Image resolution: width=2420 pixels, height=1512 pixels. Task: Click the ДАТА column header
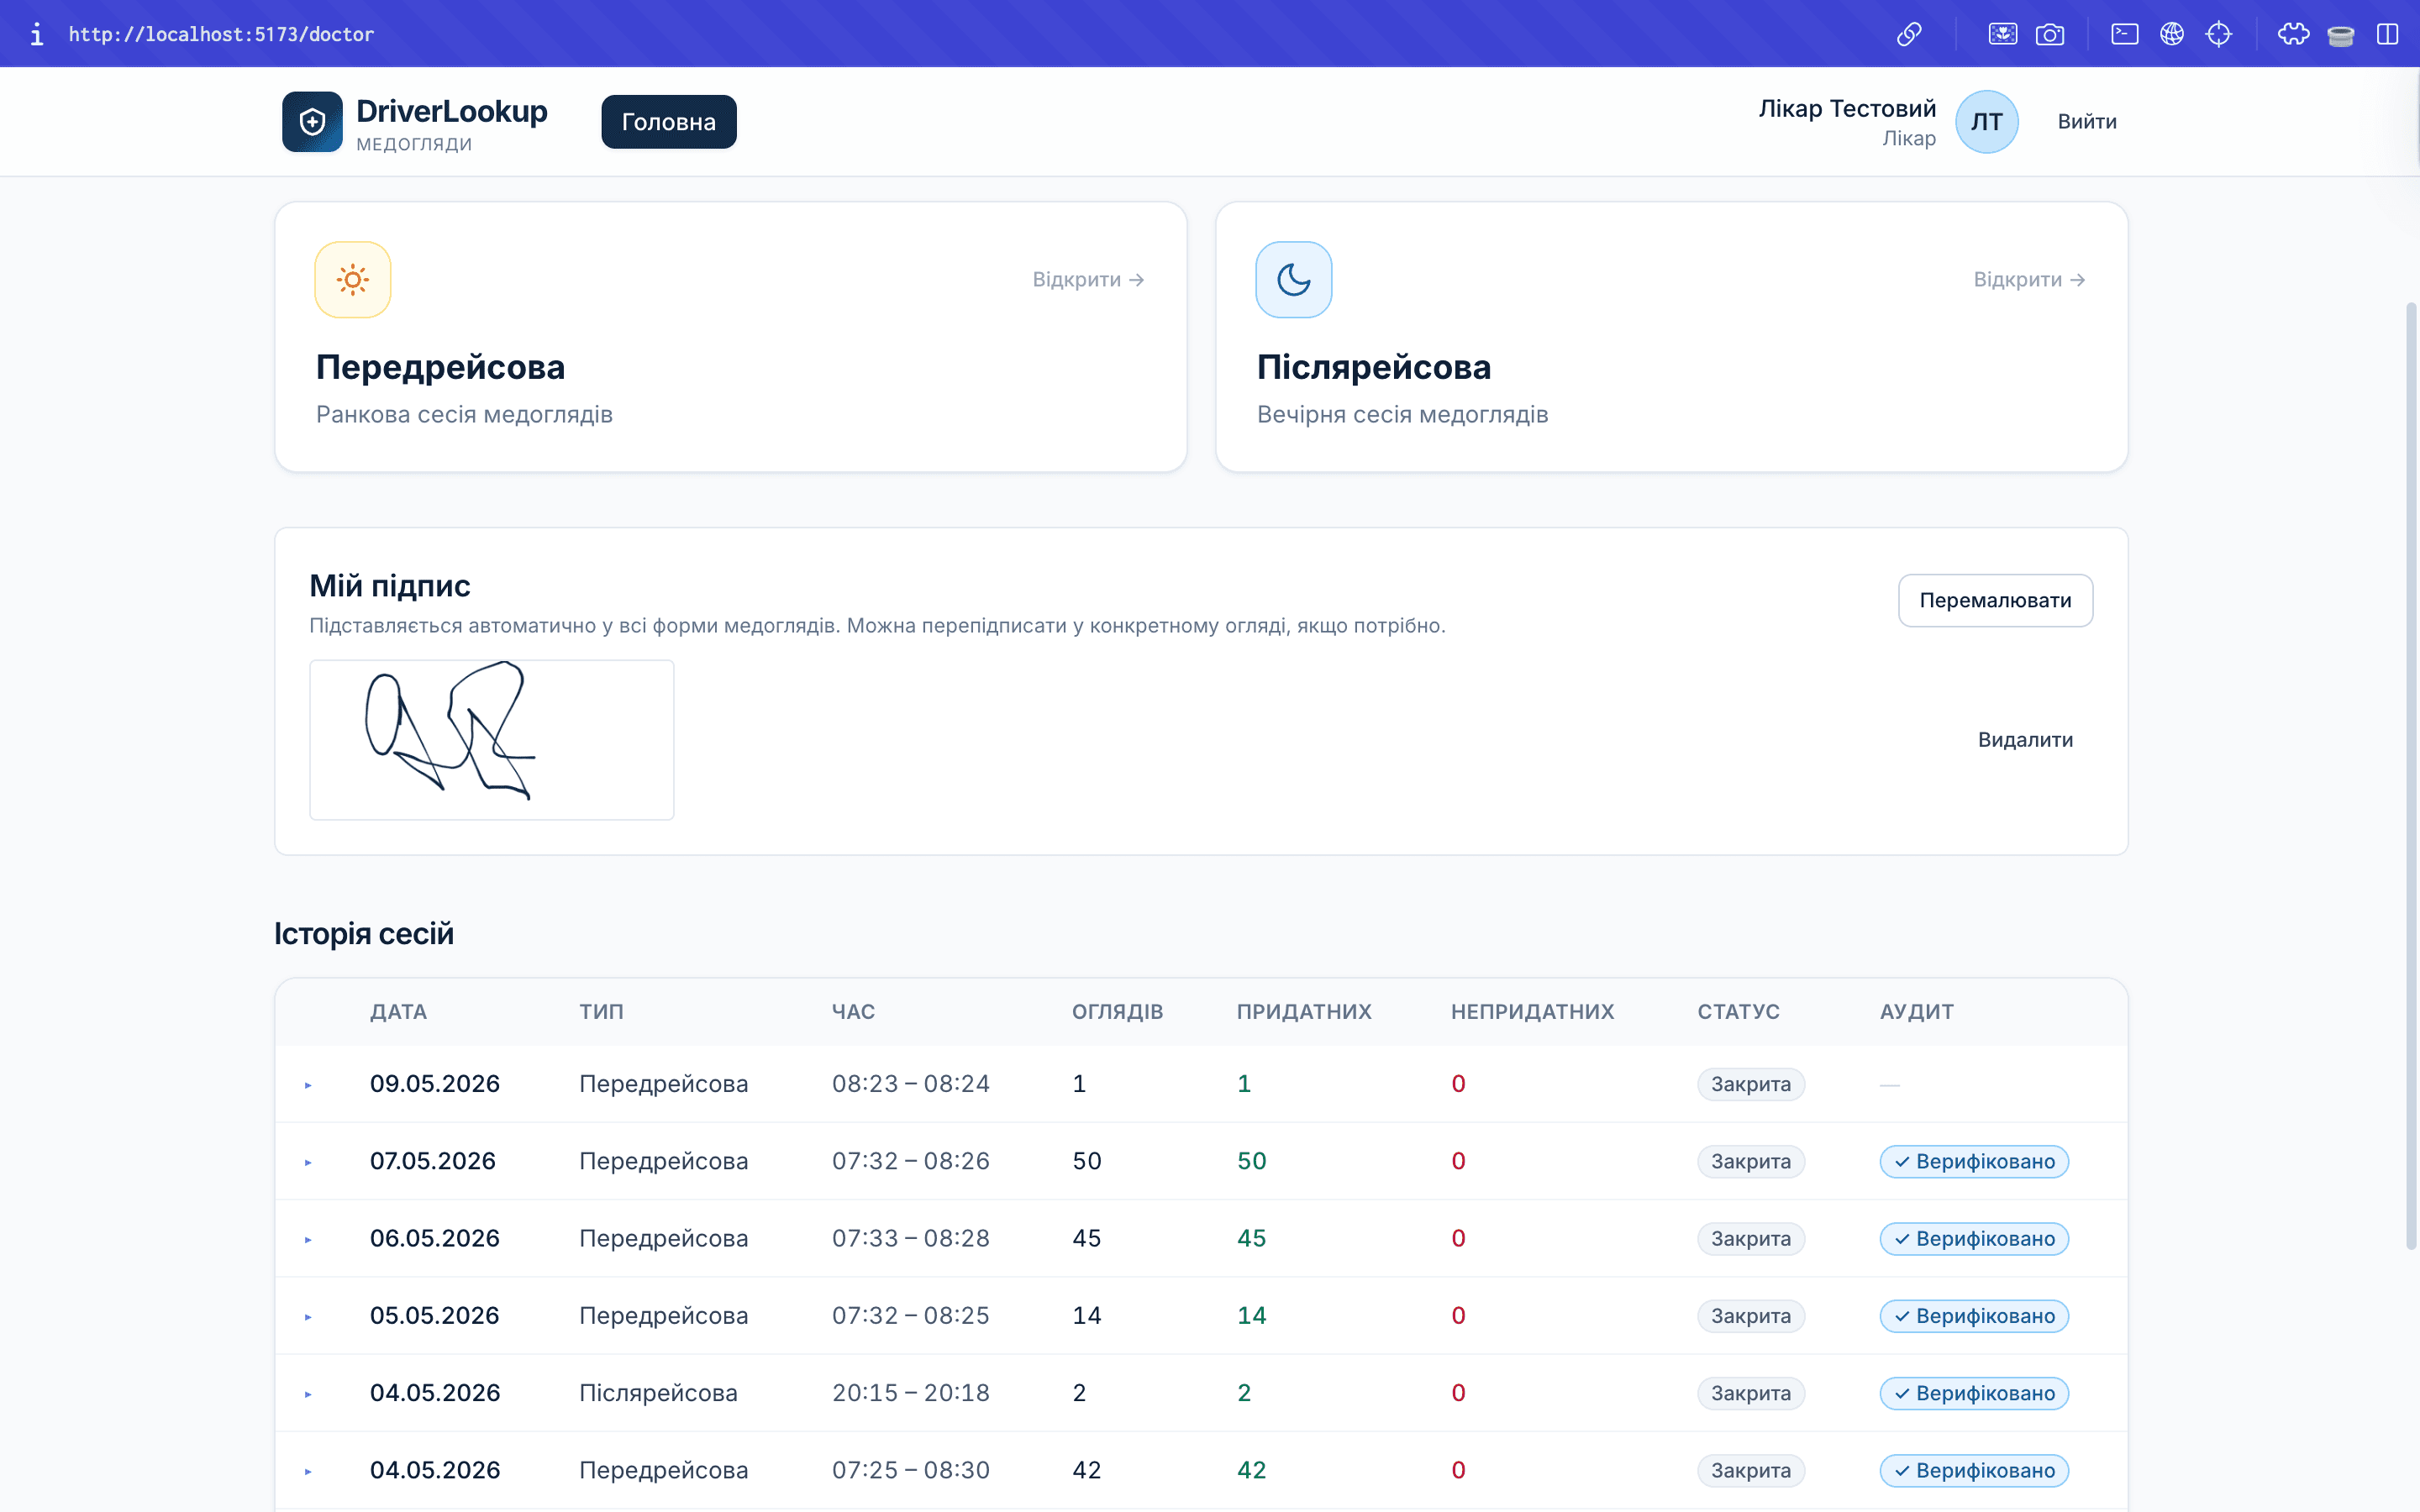(398, 1012)
